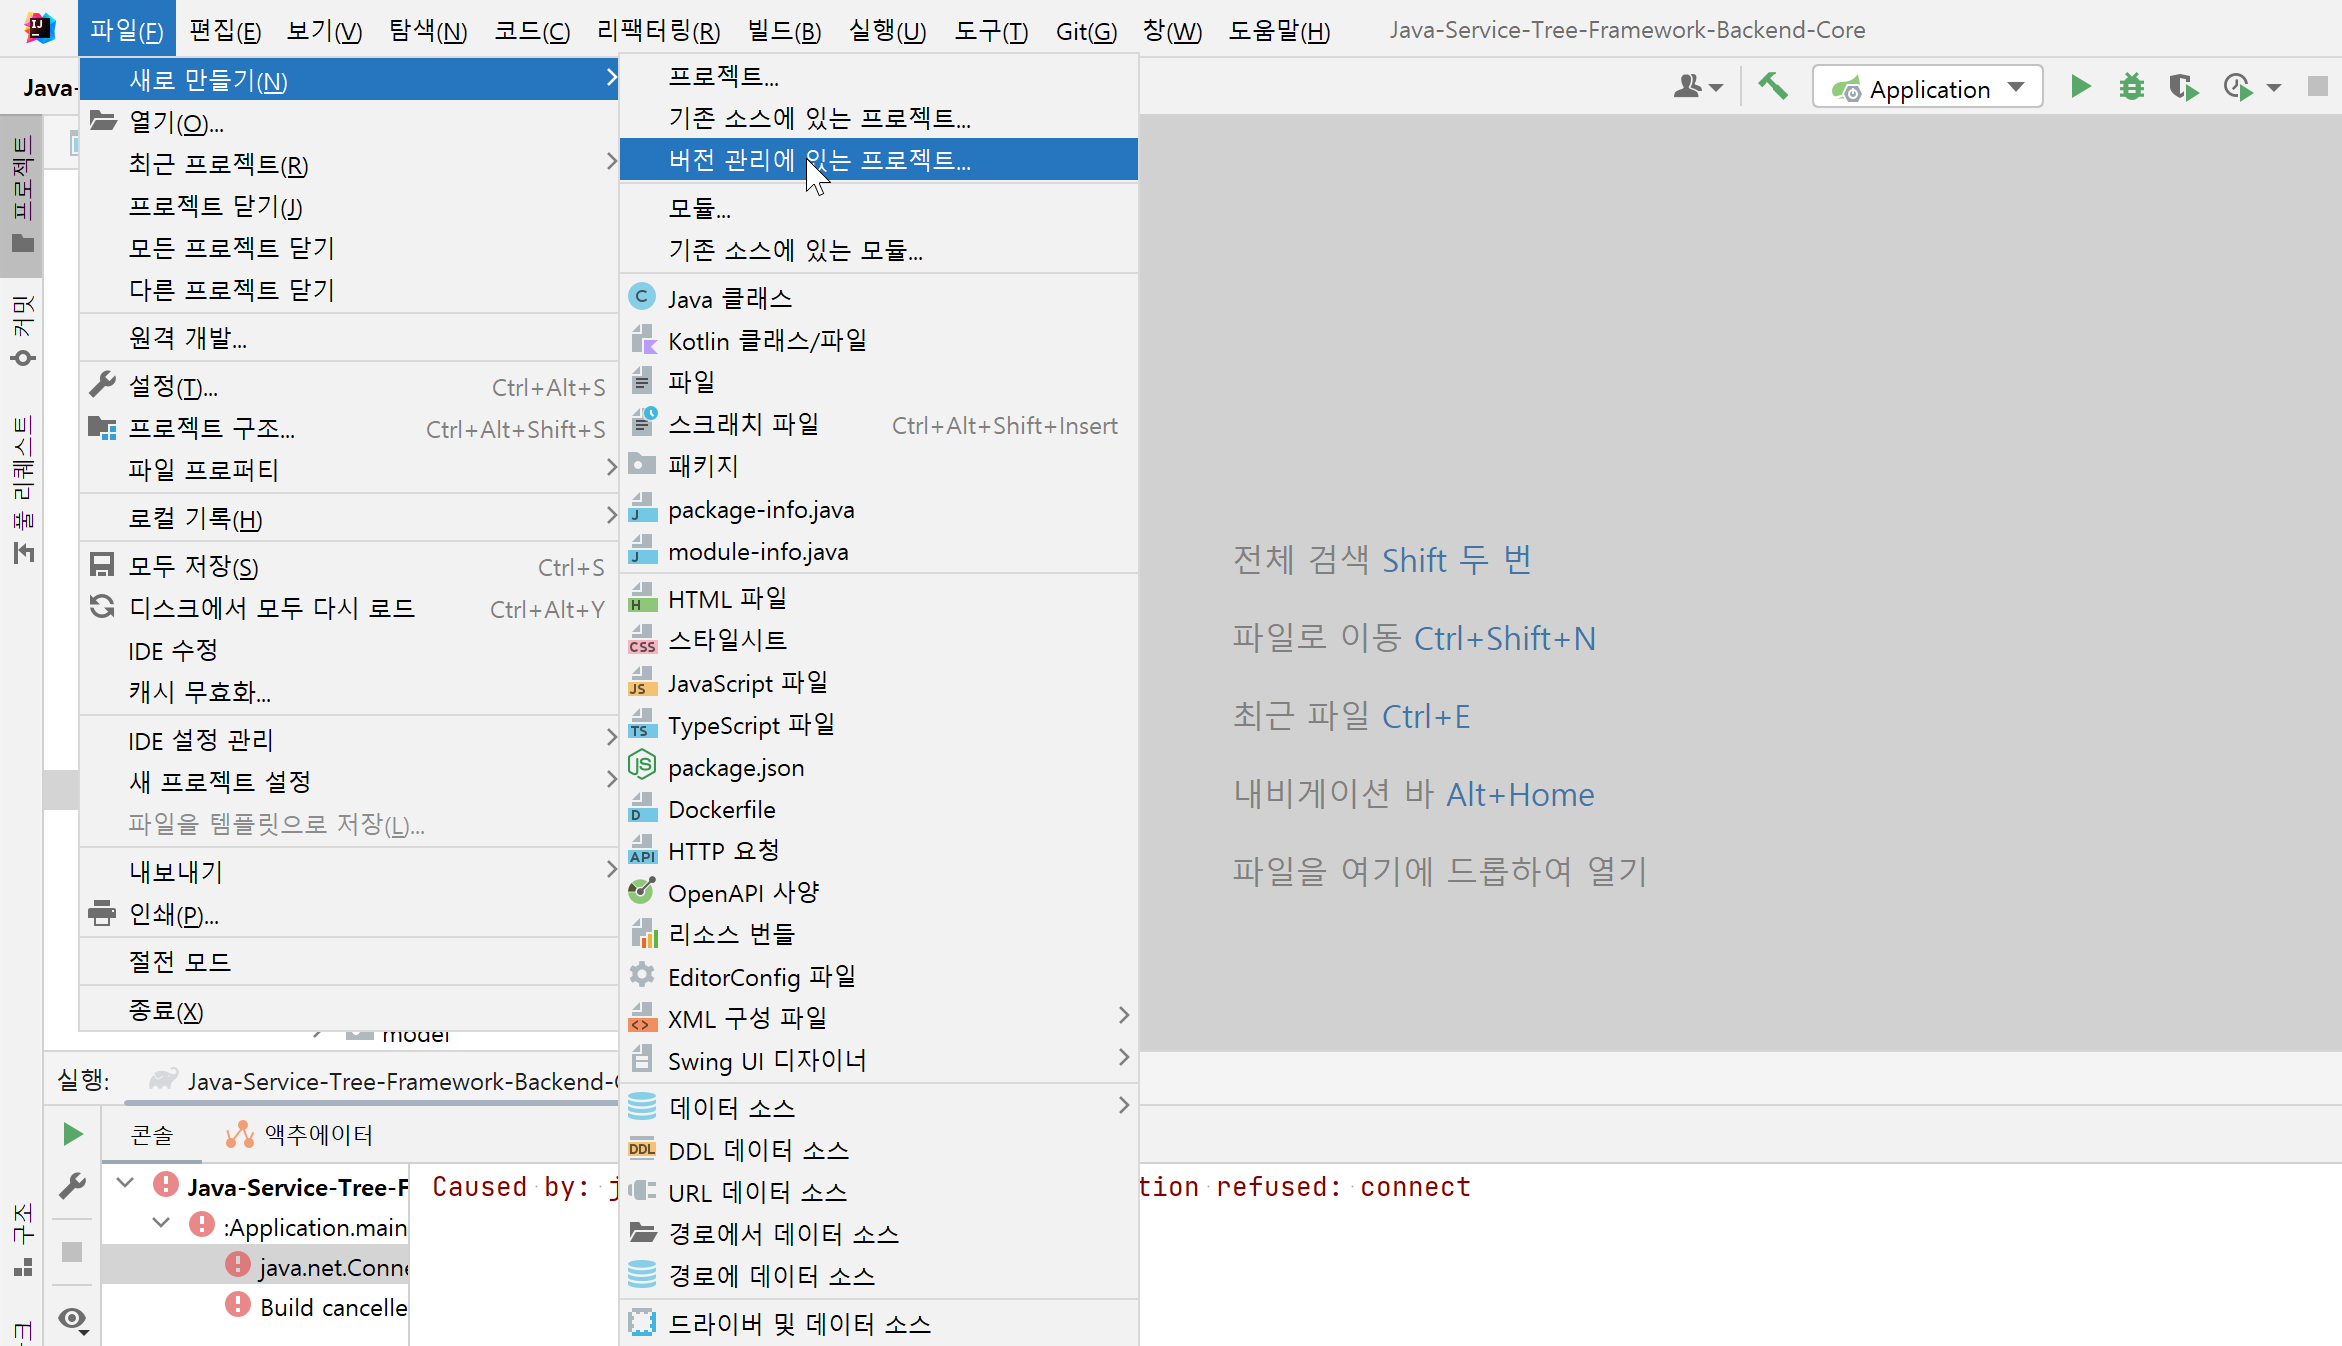2342x1346 pixels.
Task: Create a new Dockerfile
Action: tap(878, 809)
